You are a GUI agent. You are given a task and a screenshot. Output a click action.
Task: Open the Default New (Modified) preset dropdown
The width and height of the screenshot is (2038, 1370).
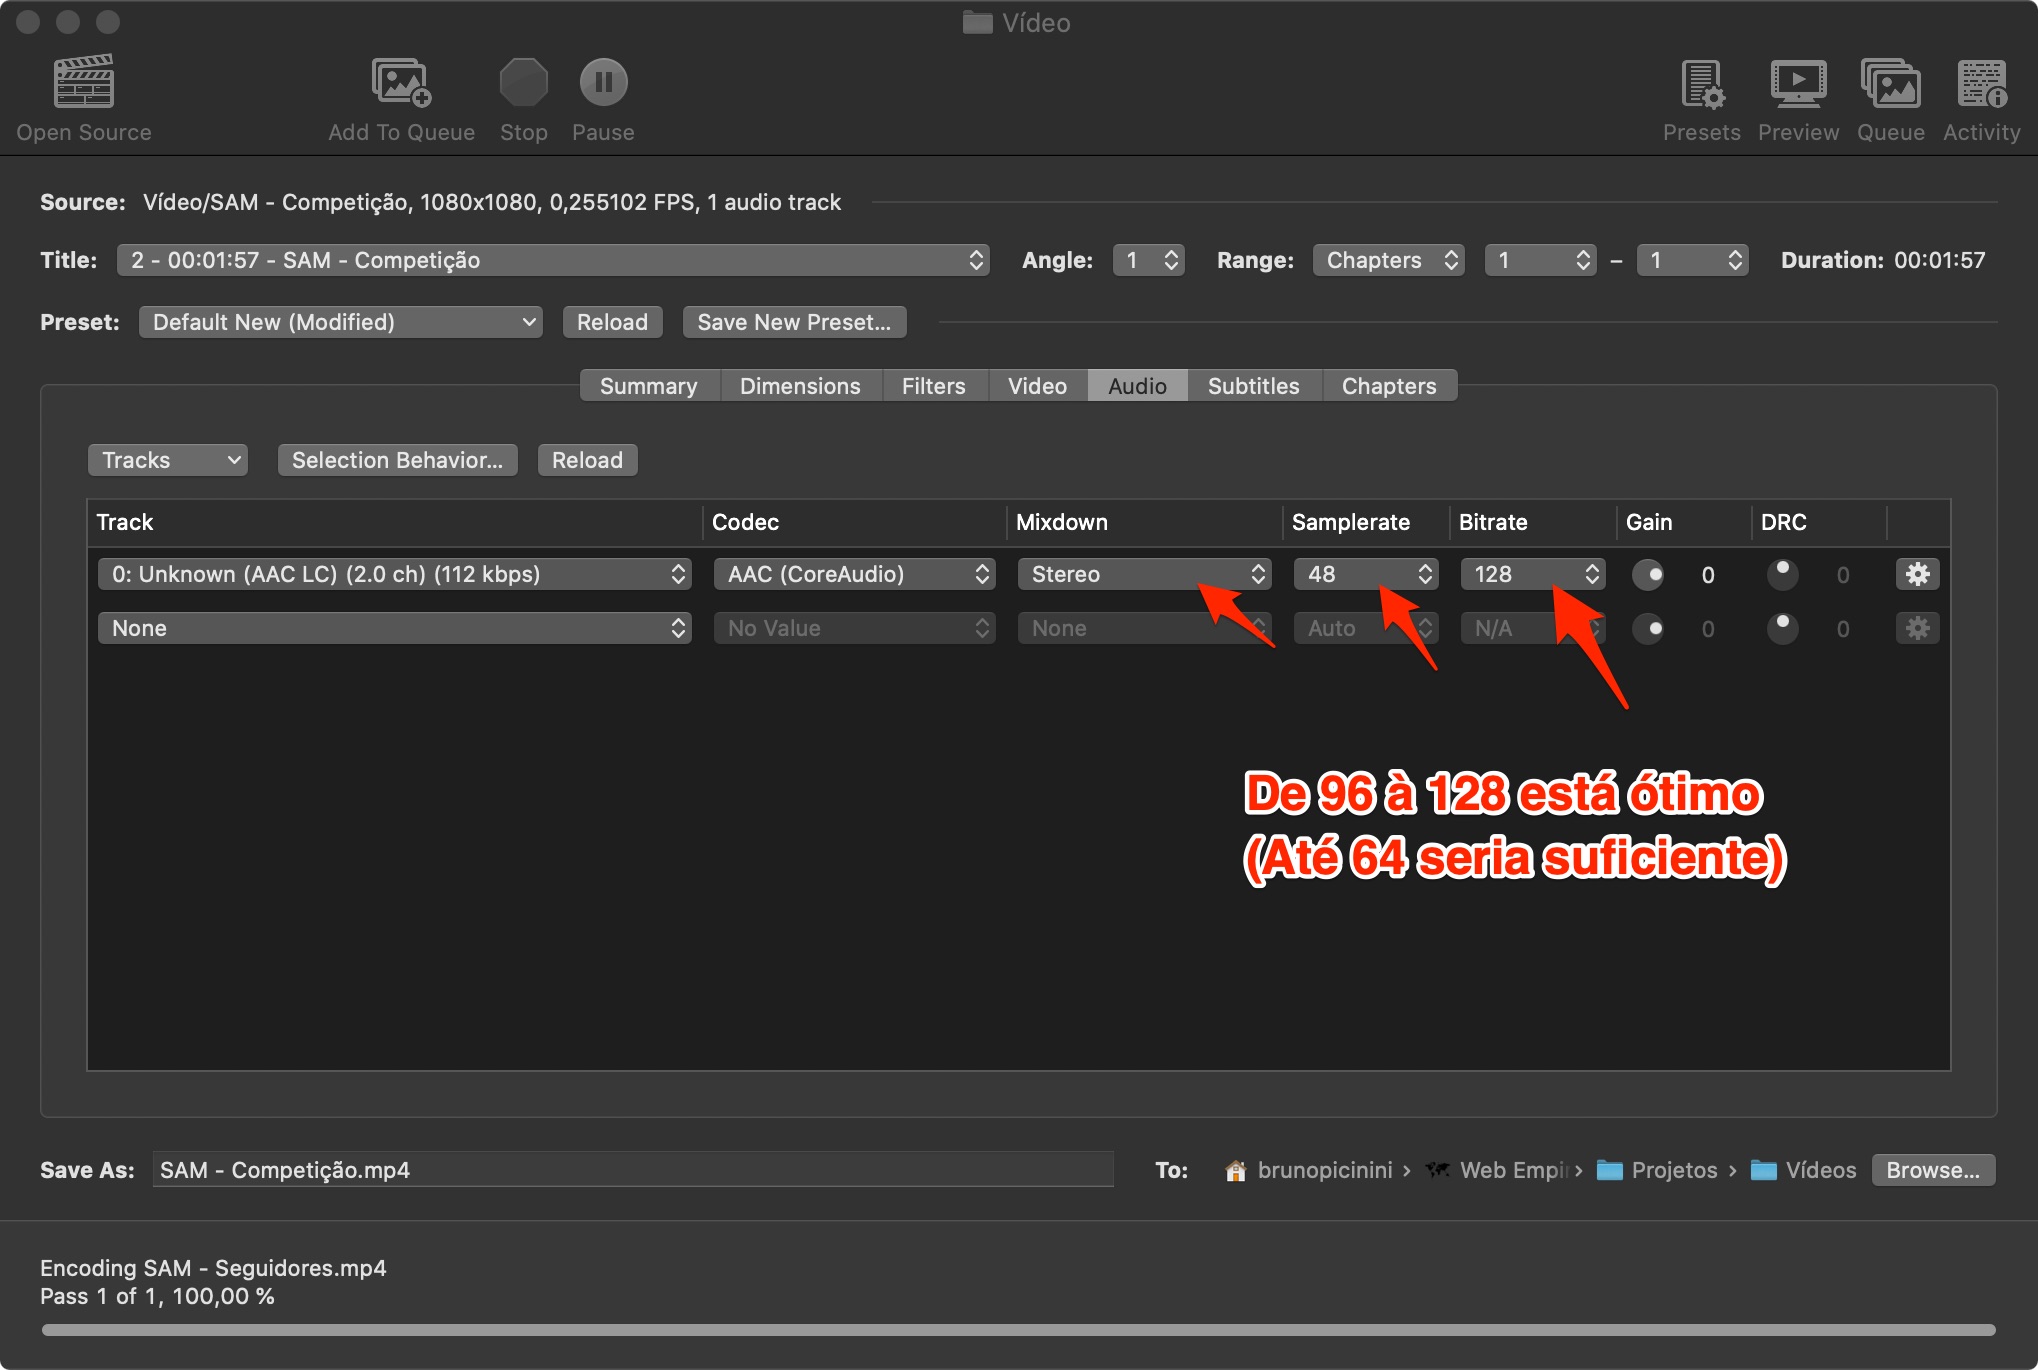click(x=340, y=322)
